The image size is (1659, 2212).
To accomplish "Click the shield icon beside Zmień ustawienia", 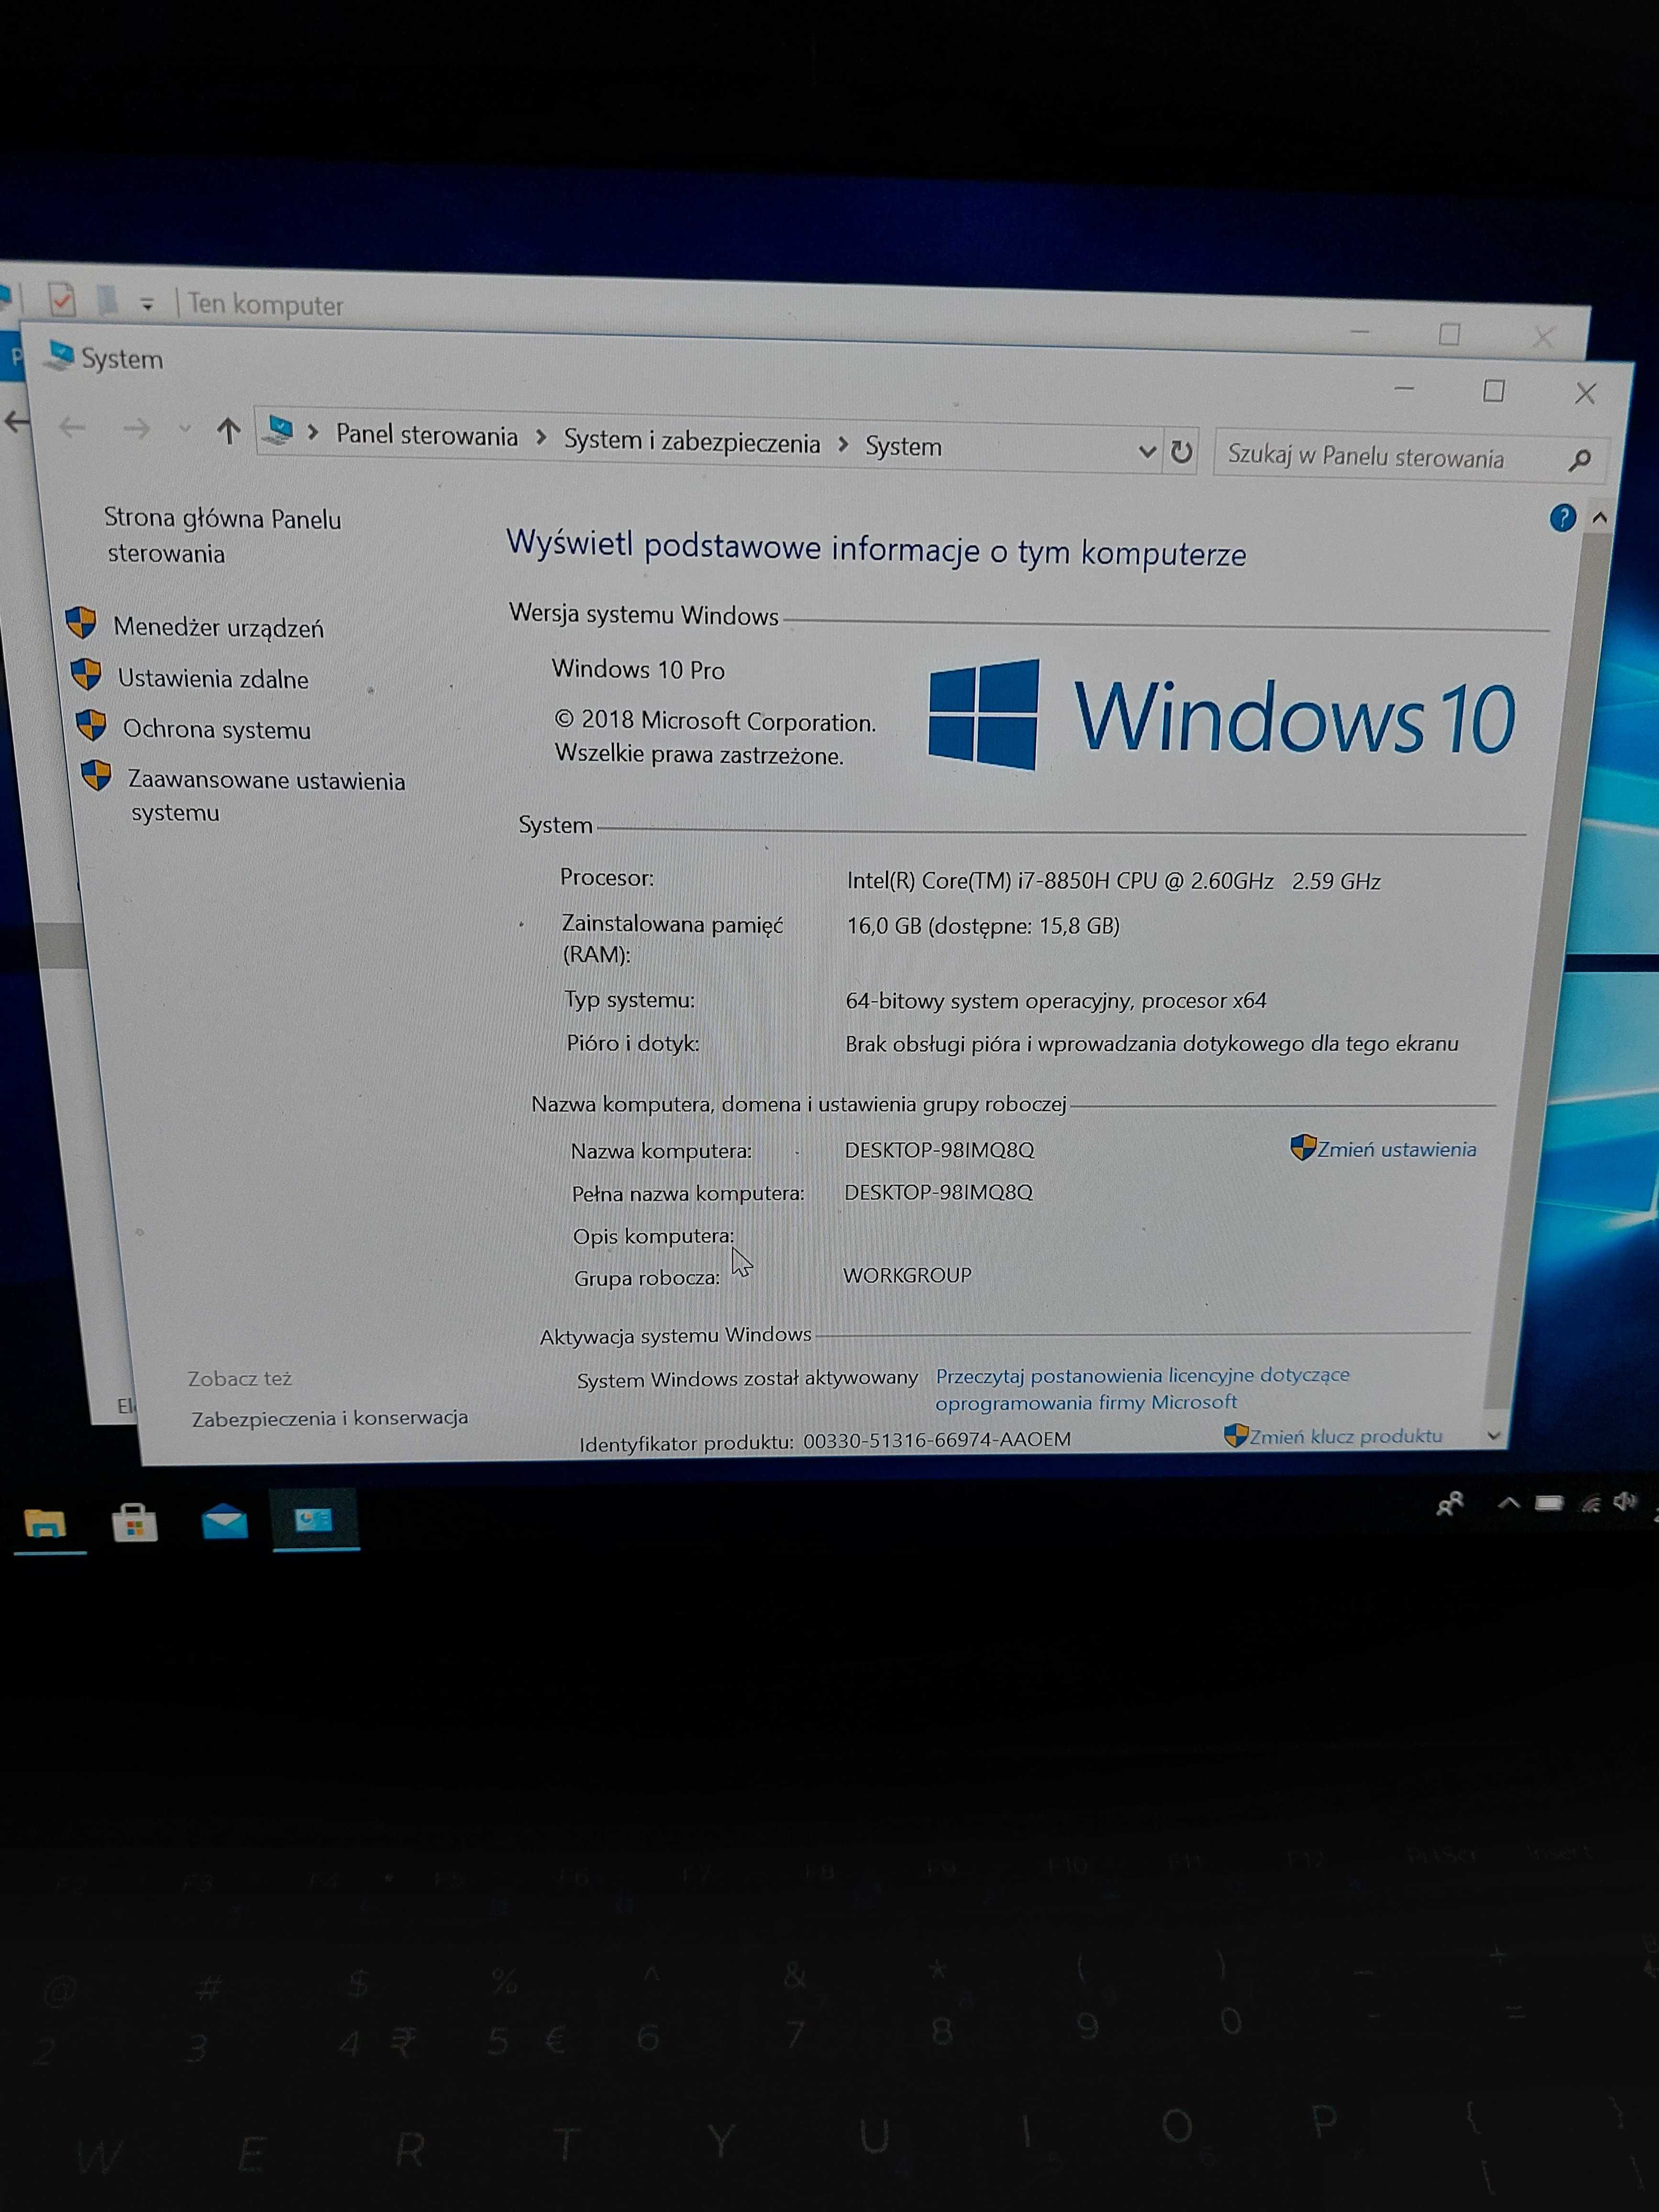I will [1303, 1147].
